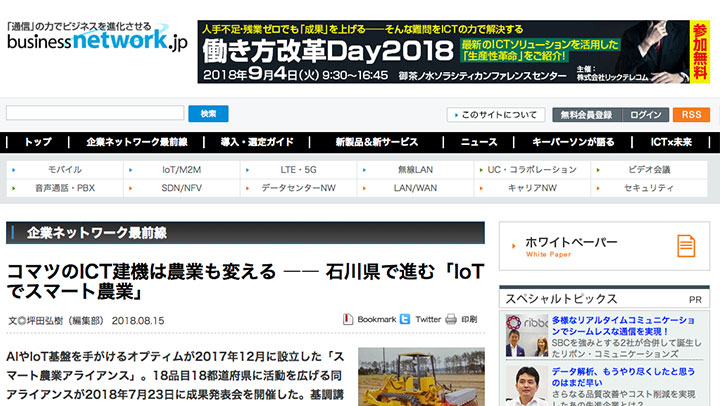
Task: Select the LTE・5G category link
Action: pos(298,169)
